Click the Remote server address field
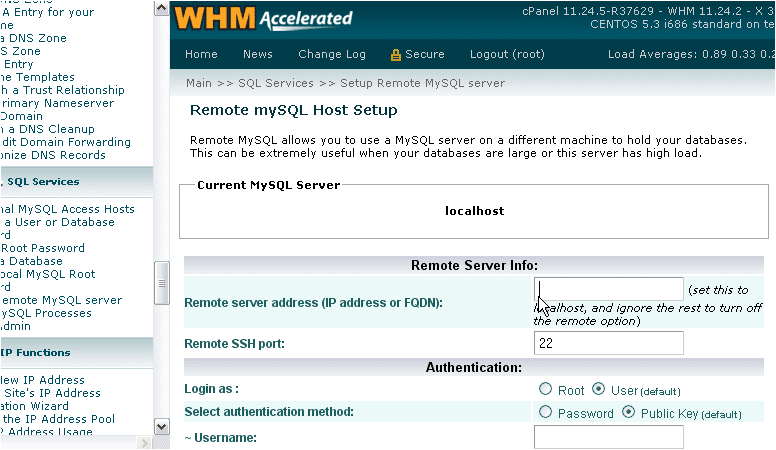Image resolution: width=776 pixels, height=450 pixels. [x=608, y=289]
